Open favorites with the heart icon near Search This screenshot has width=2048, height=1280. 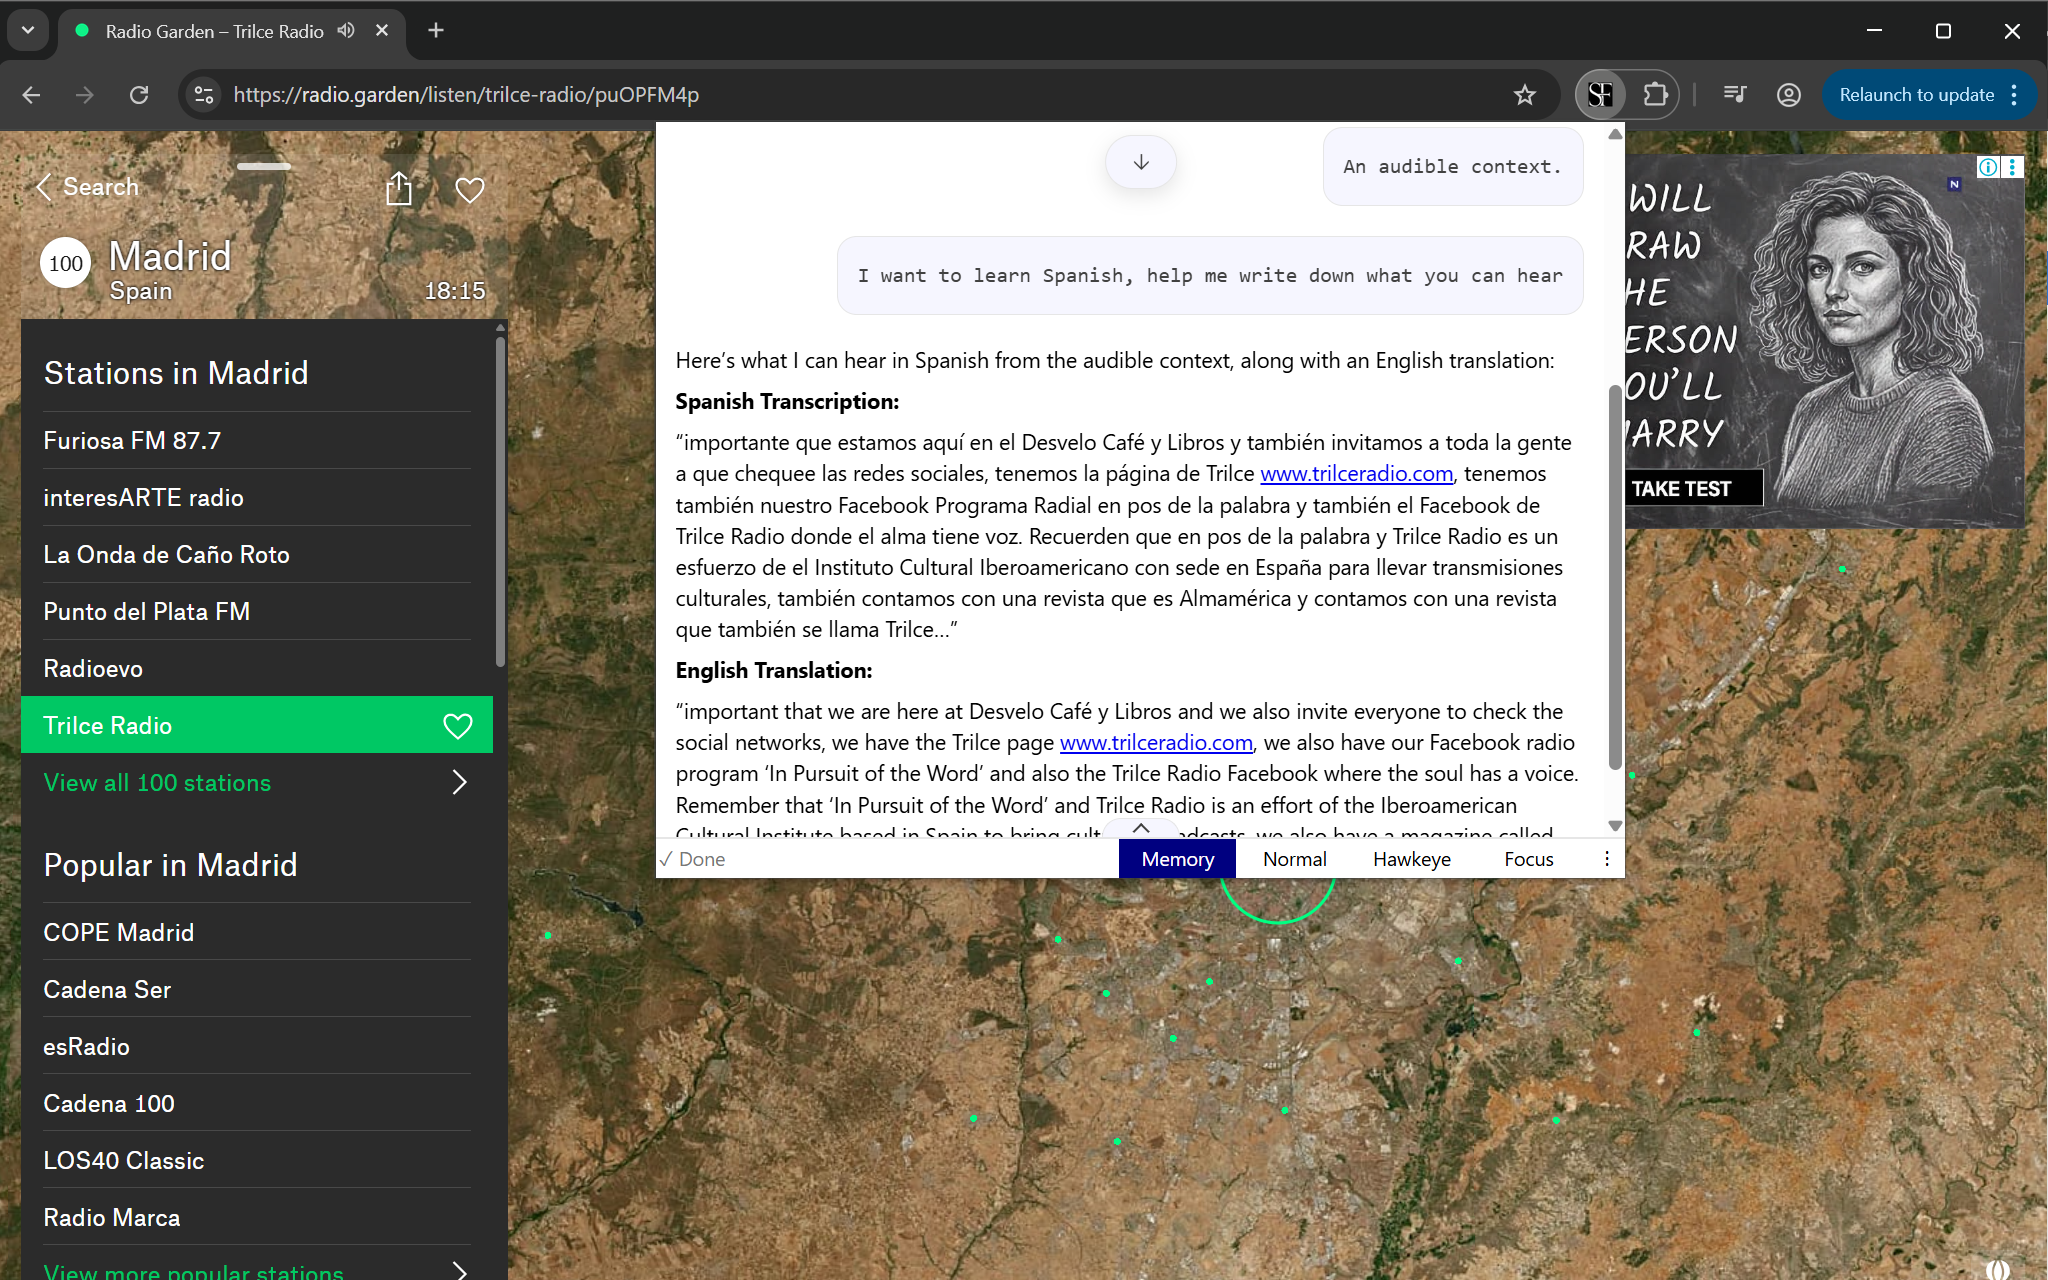point(469,189)
